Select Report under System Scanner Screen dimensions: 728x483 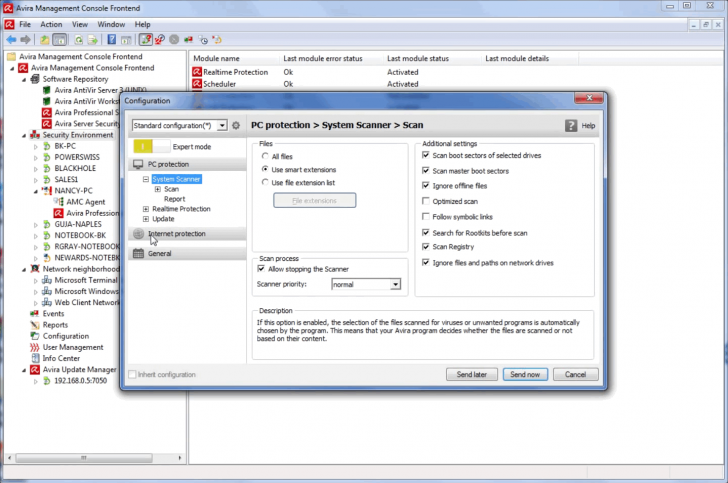click(175, 199)
